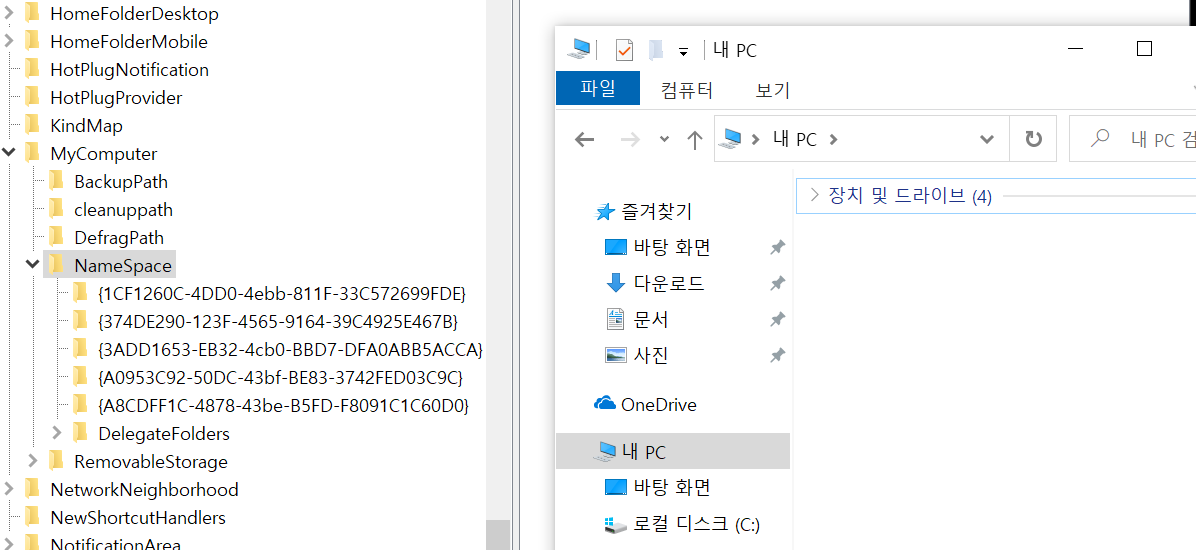Expand the HomeFolderMobile registry key
This screenshot has height=550, width=1196.
[8, 41]
